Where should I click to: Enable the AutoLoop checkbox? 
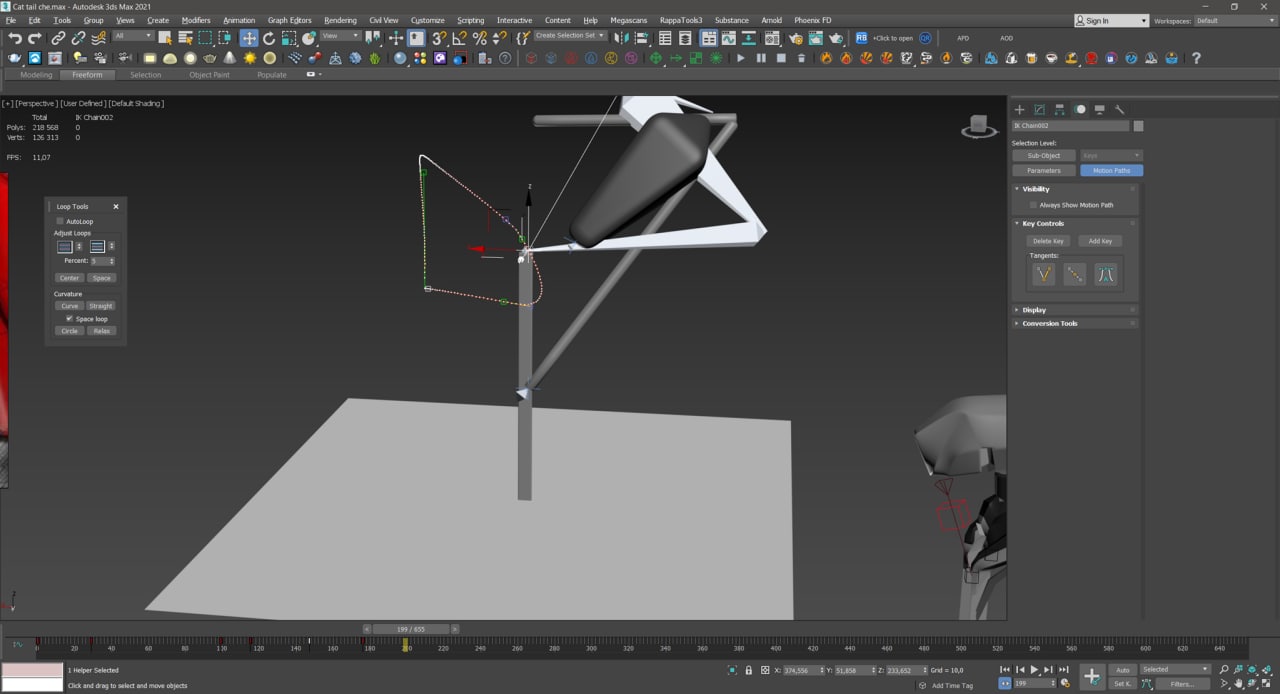pyautogui.click(x=60, y=221)
